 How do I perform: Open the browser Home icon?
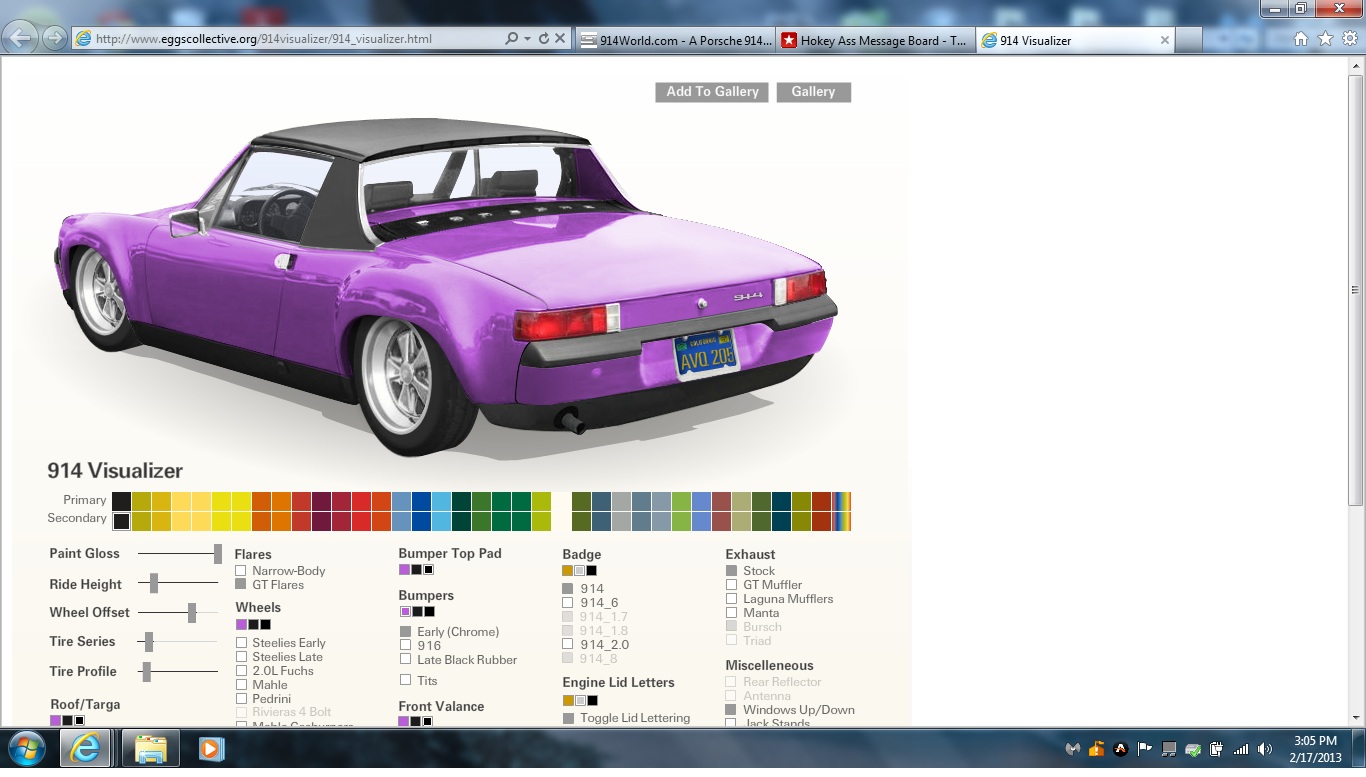[1301, 39]
